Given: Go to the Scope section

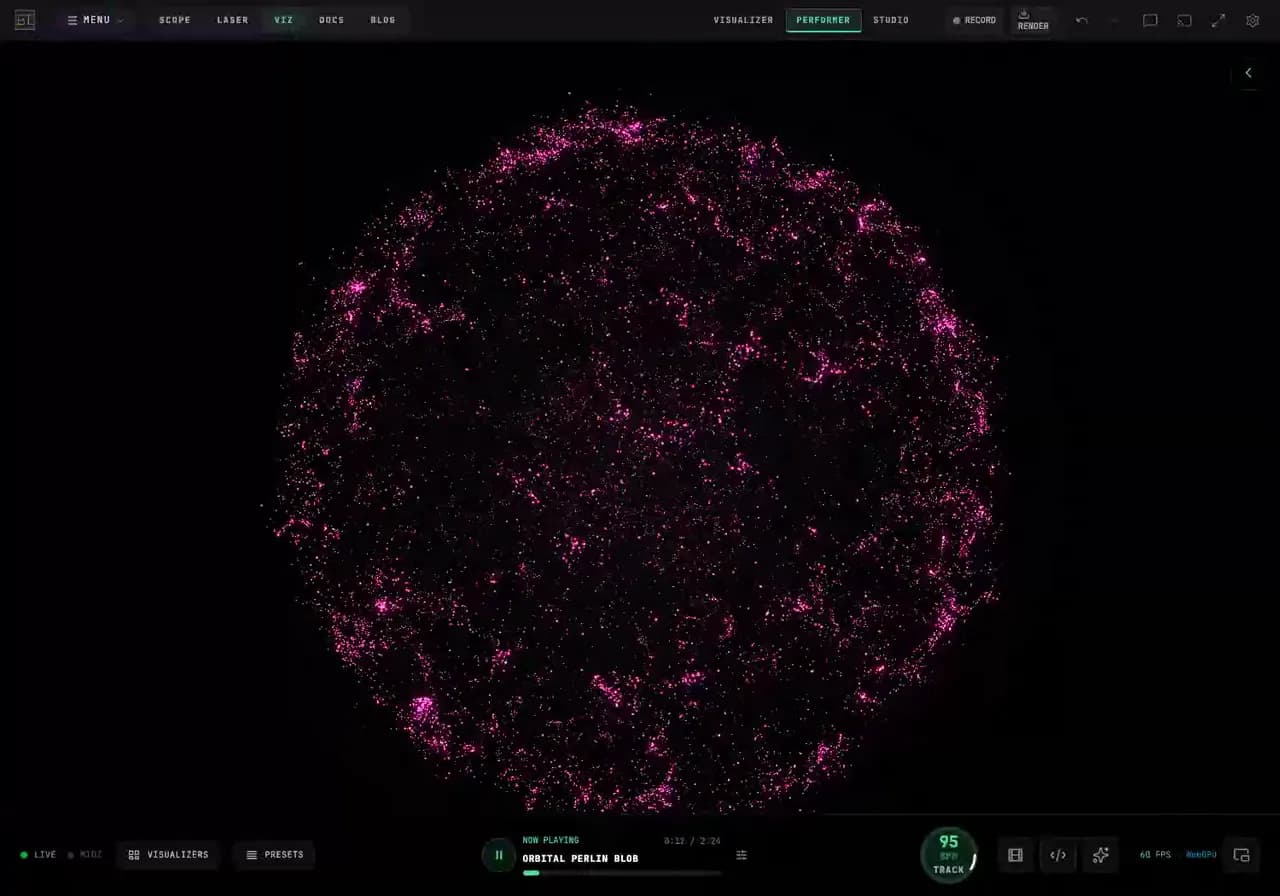Looking at the screenshot, I should (x=175, y=20).
